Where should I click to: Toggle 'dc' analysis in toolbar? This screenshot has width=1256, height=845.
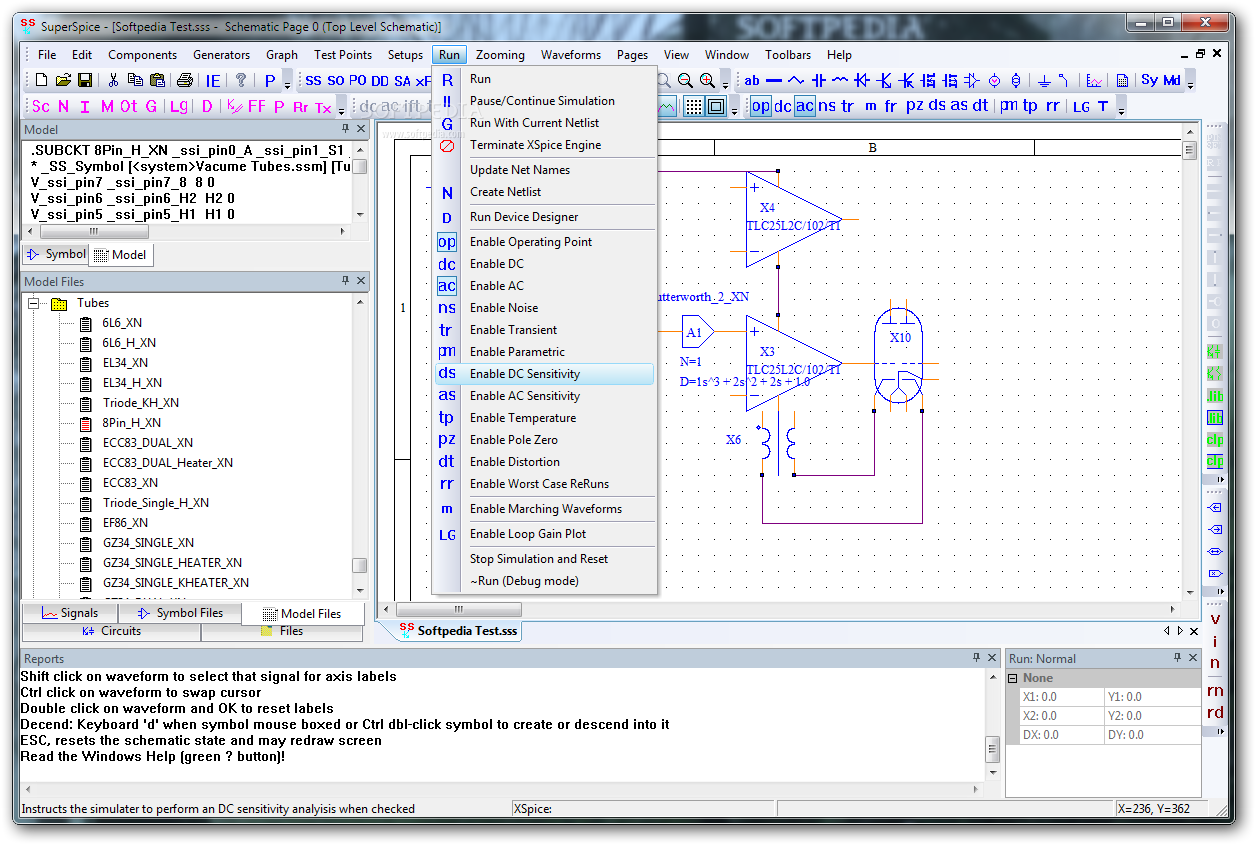click(783, 106)
